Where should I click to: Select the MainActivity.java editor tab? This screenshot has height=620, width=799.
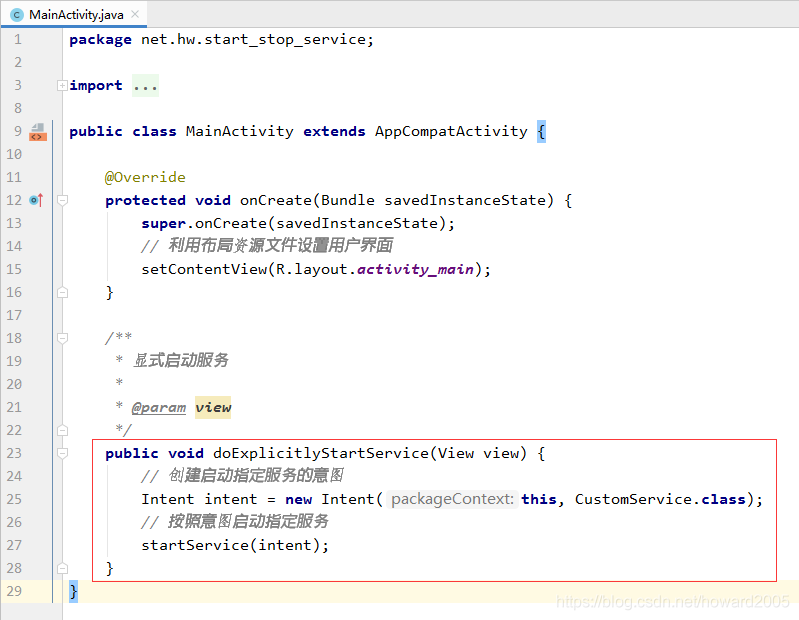[74, 14]
